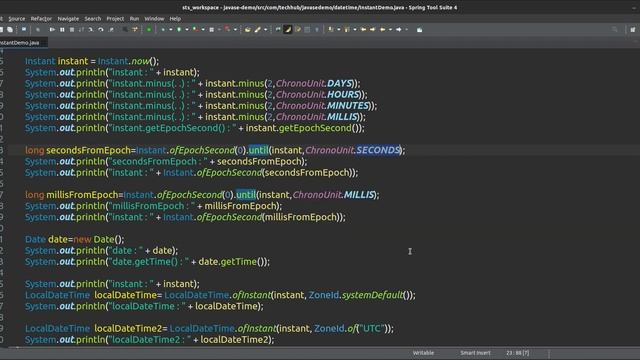Click the 23 : 88 cursor position indicator
This screenshot has height=360, width=640.
pyautogui.click(x=518, y=353)
